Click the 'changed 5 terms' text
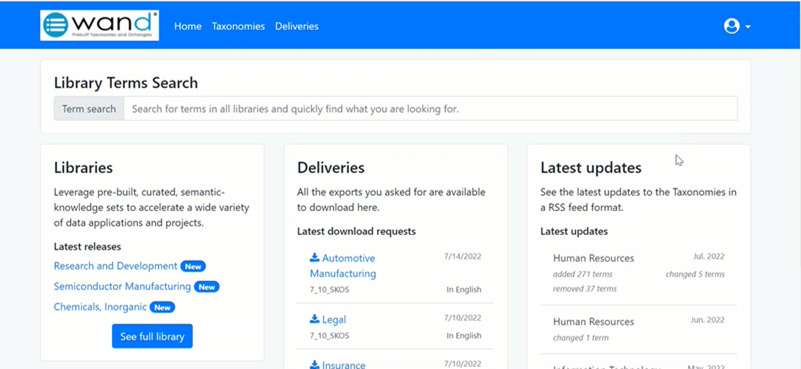The width and height of the screenshot is (801, 369). tap(695, 274)
